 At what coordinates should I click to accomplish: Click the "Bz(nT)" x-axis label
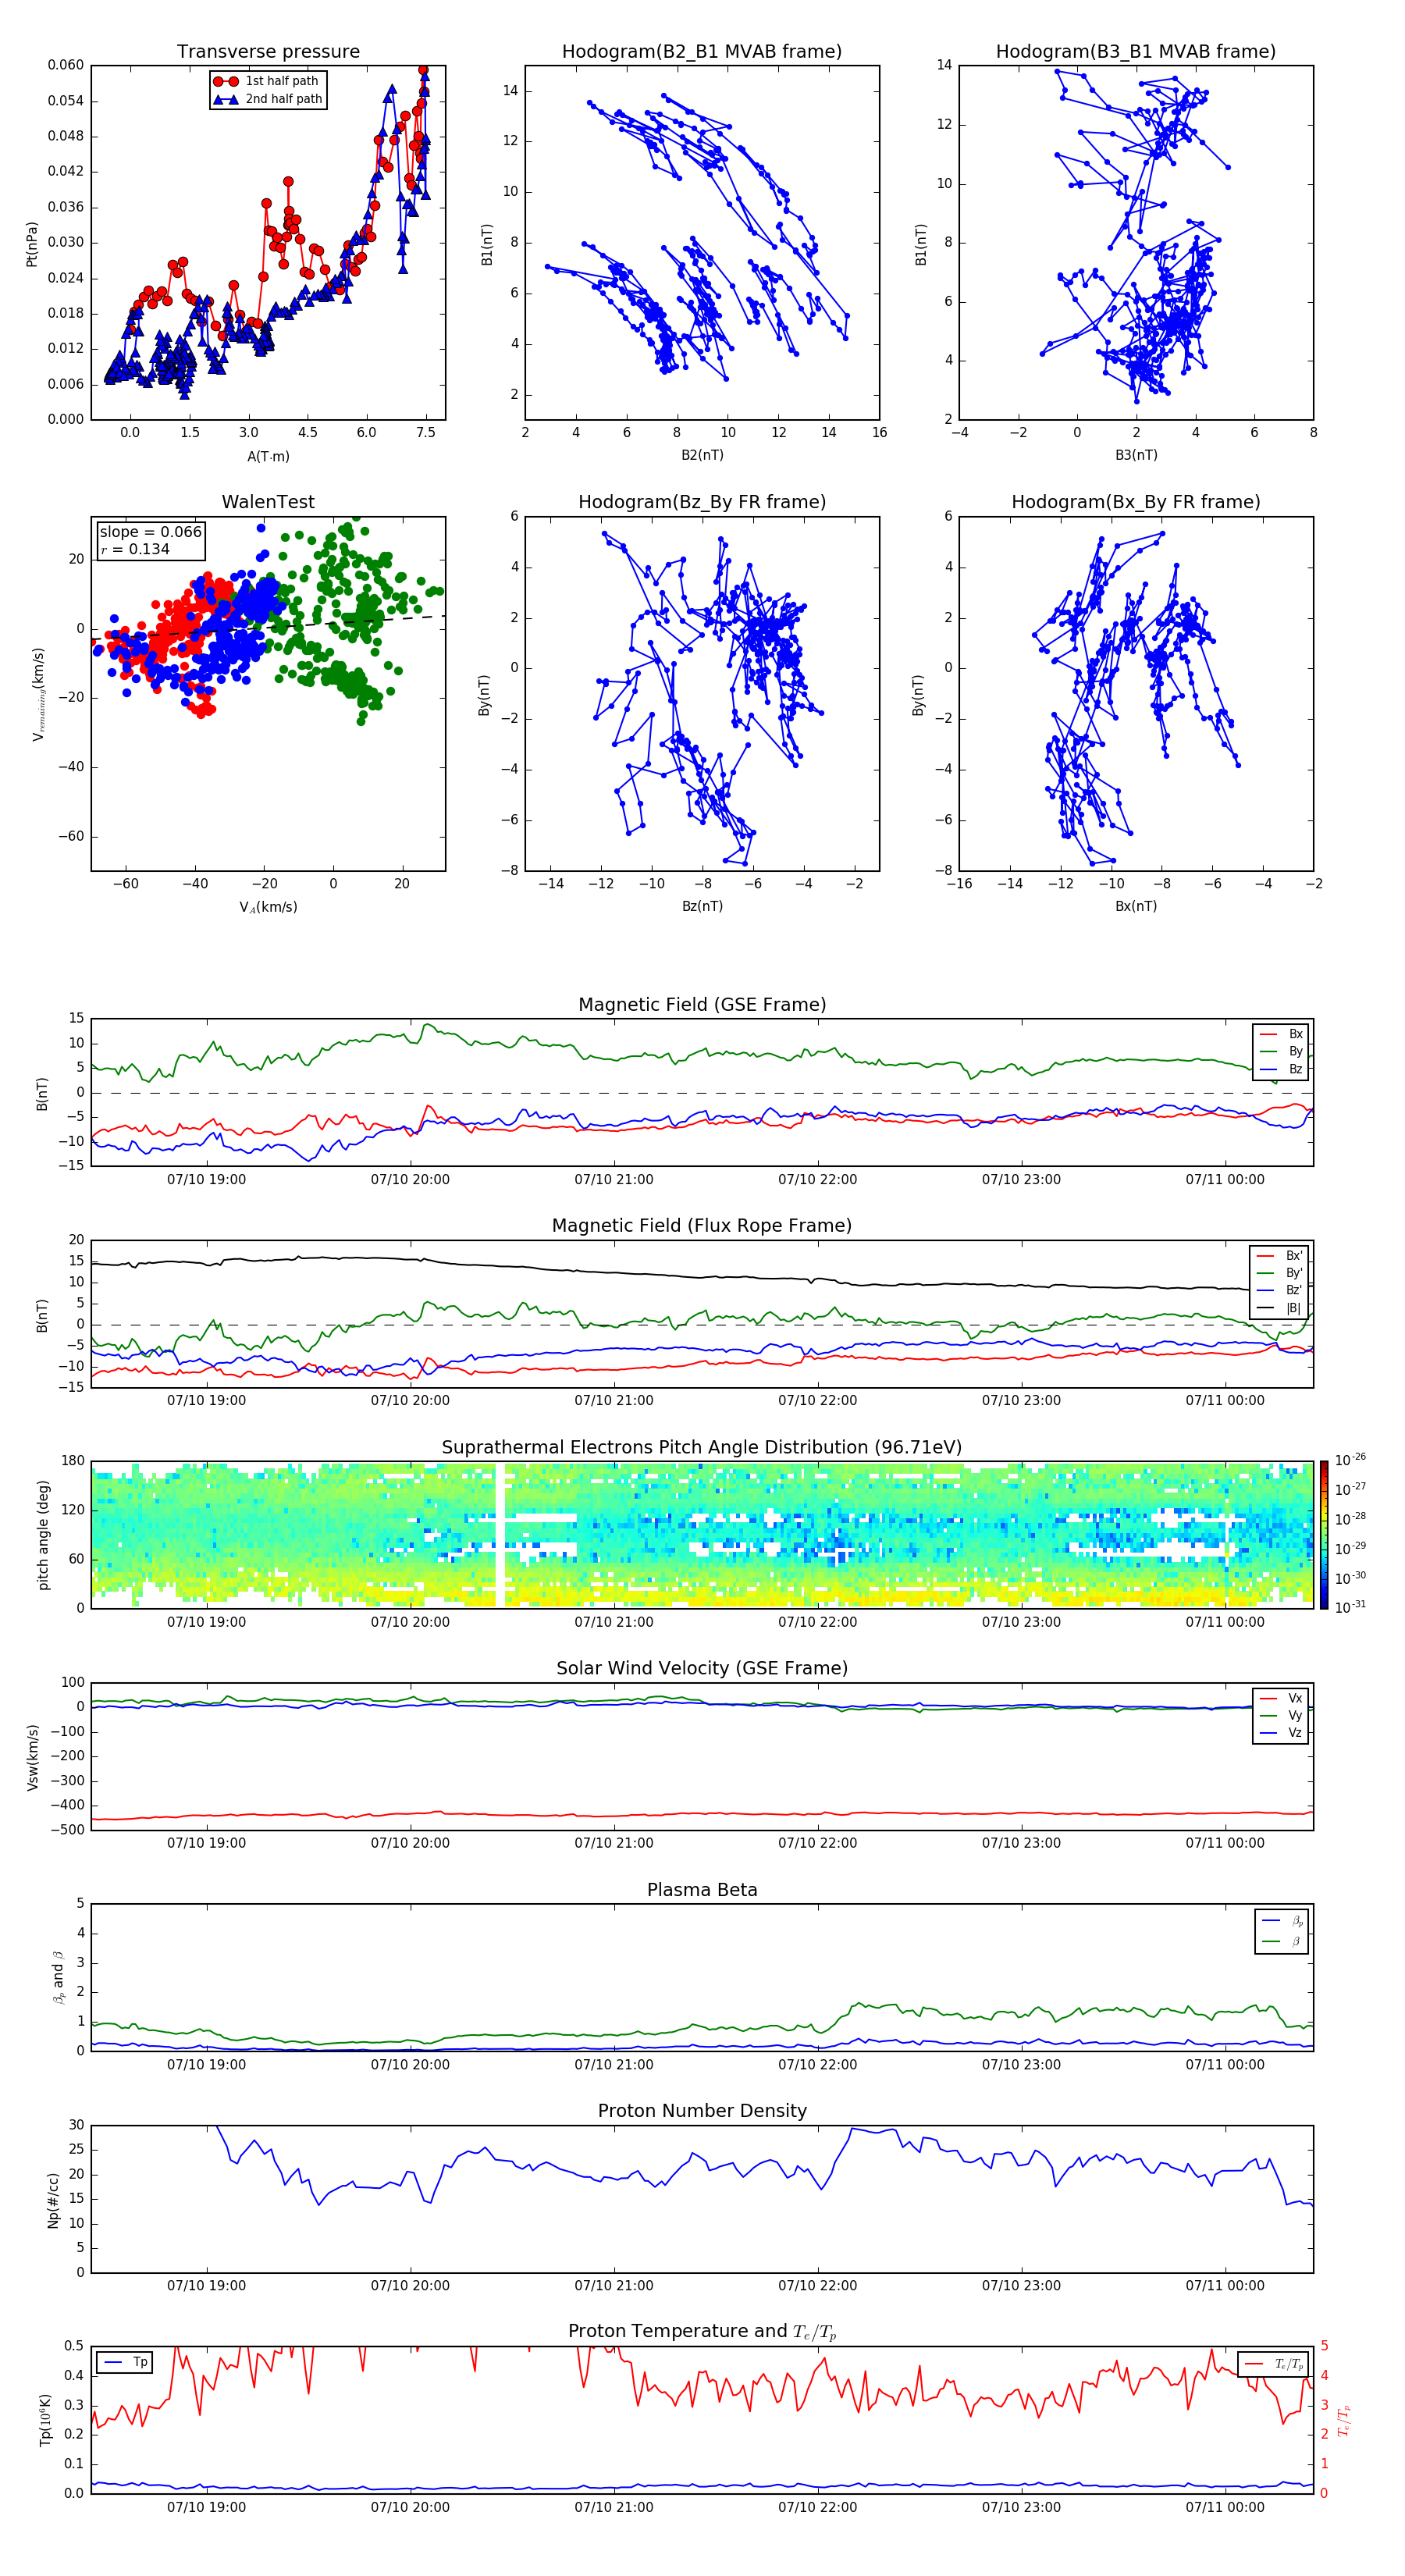(702, 906)
